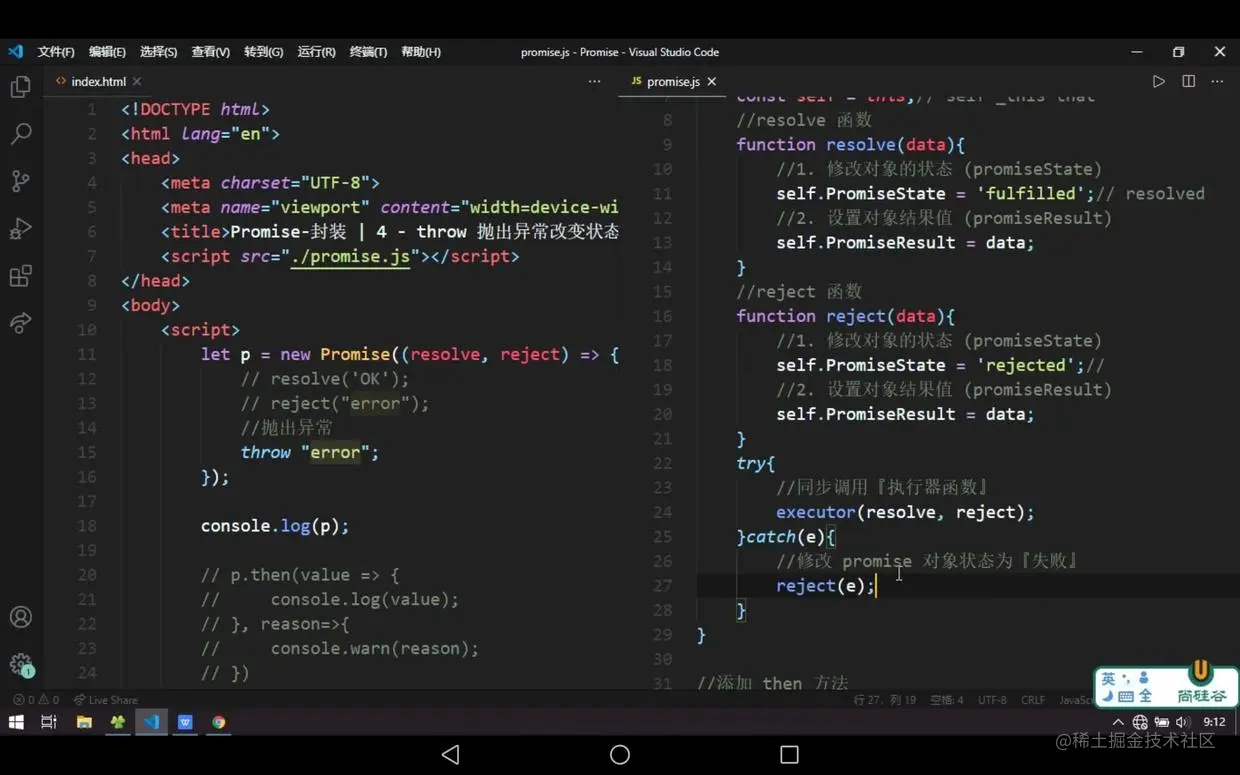Open the 编辑(E) menu

[107, 52]
